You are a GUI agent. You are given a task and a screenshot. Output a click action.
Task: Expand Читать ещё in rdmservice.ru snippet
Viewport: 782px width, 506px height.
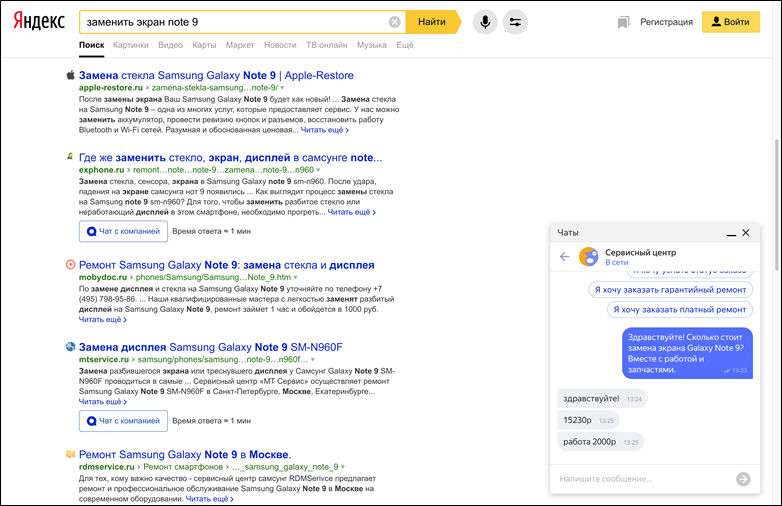click(x=209, y=499)
